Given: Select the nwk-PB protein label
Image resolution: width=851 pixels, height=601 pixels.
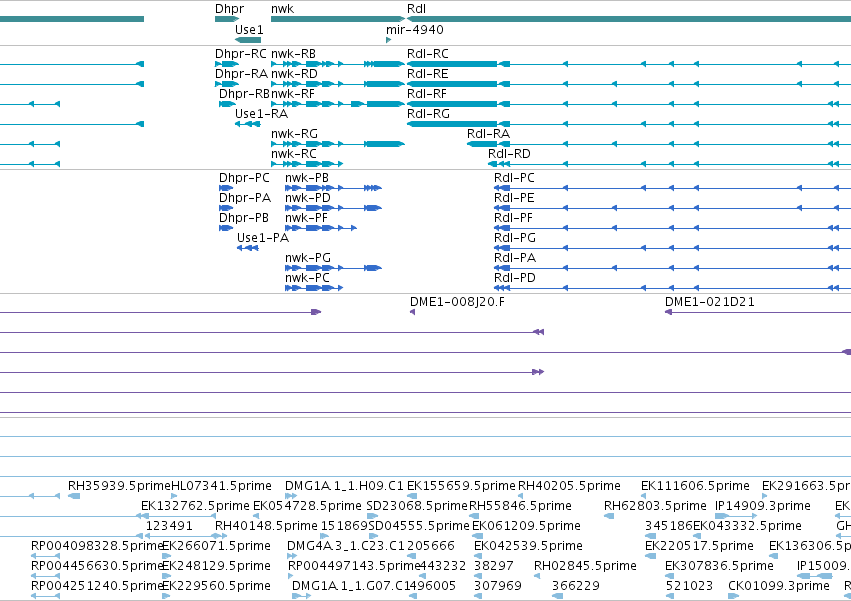Looking at the screenshot, I should (x=307, y=178).
